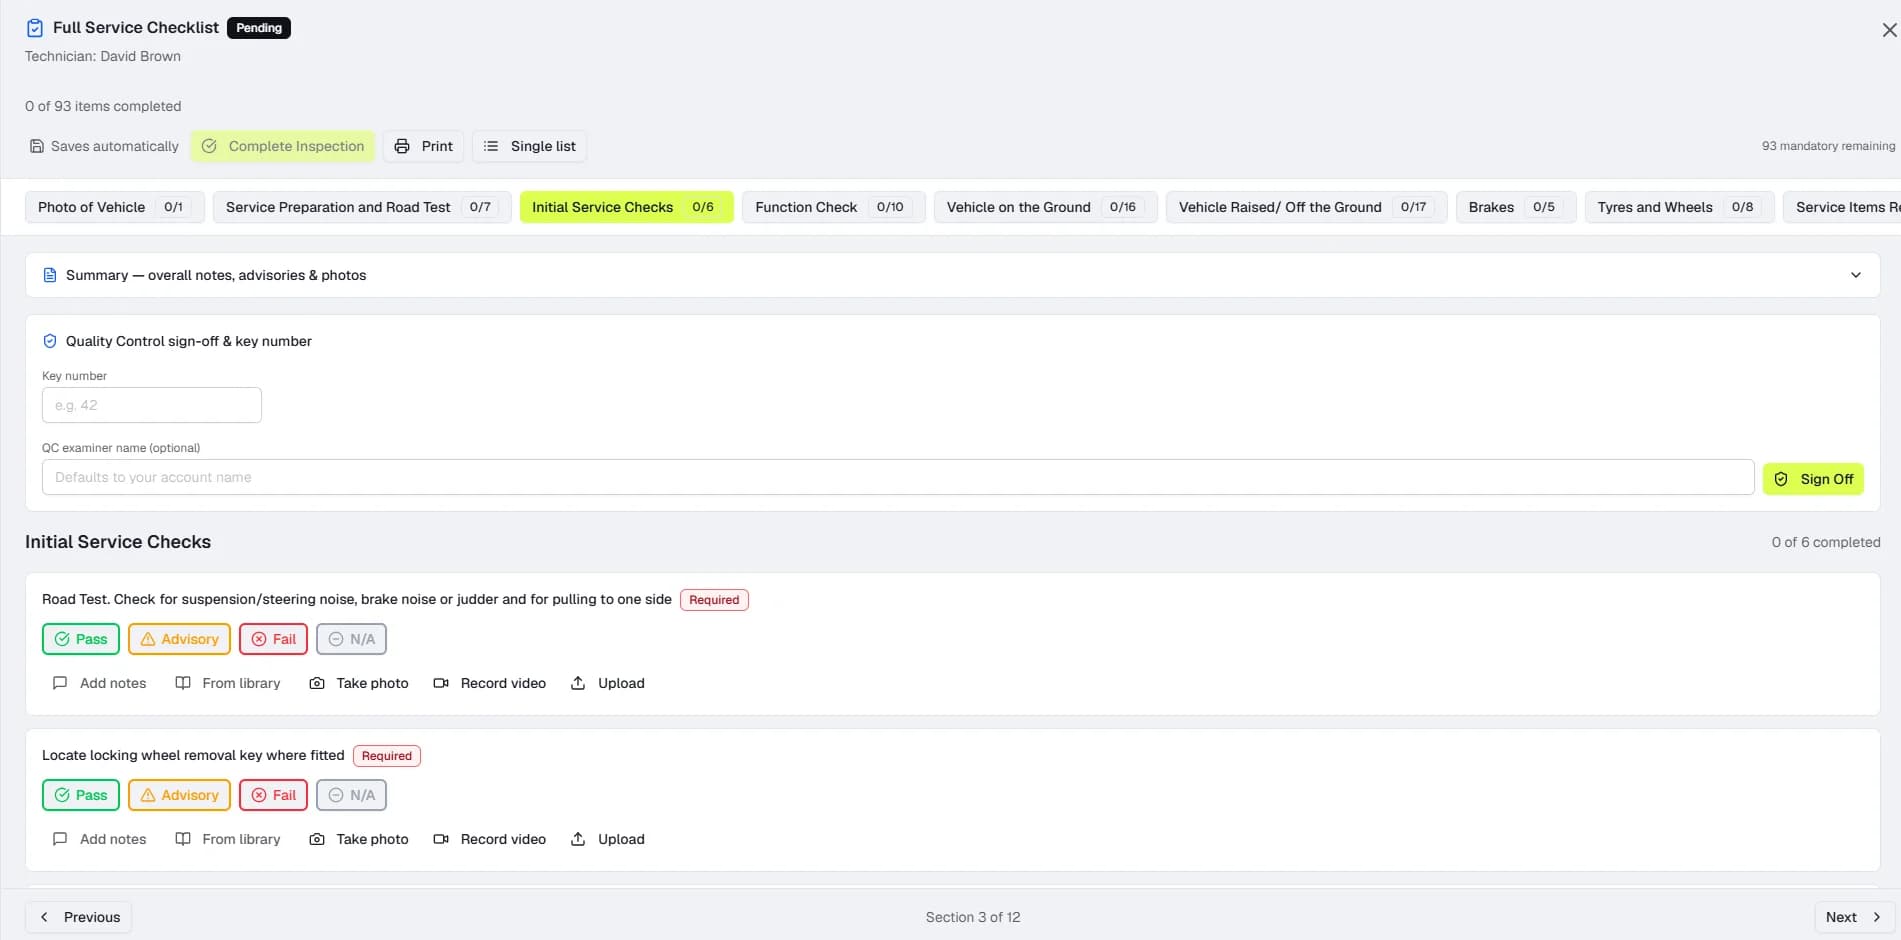Click the clipboard icon beside Full Service Checklist

click(35, 28)
